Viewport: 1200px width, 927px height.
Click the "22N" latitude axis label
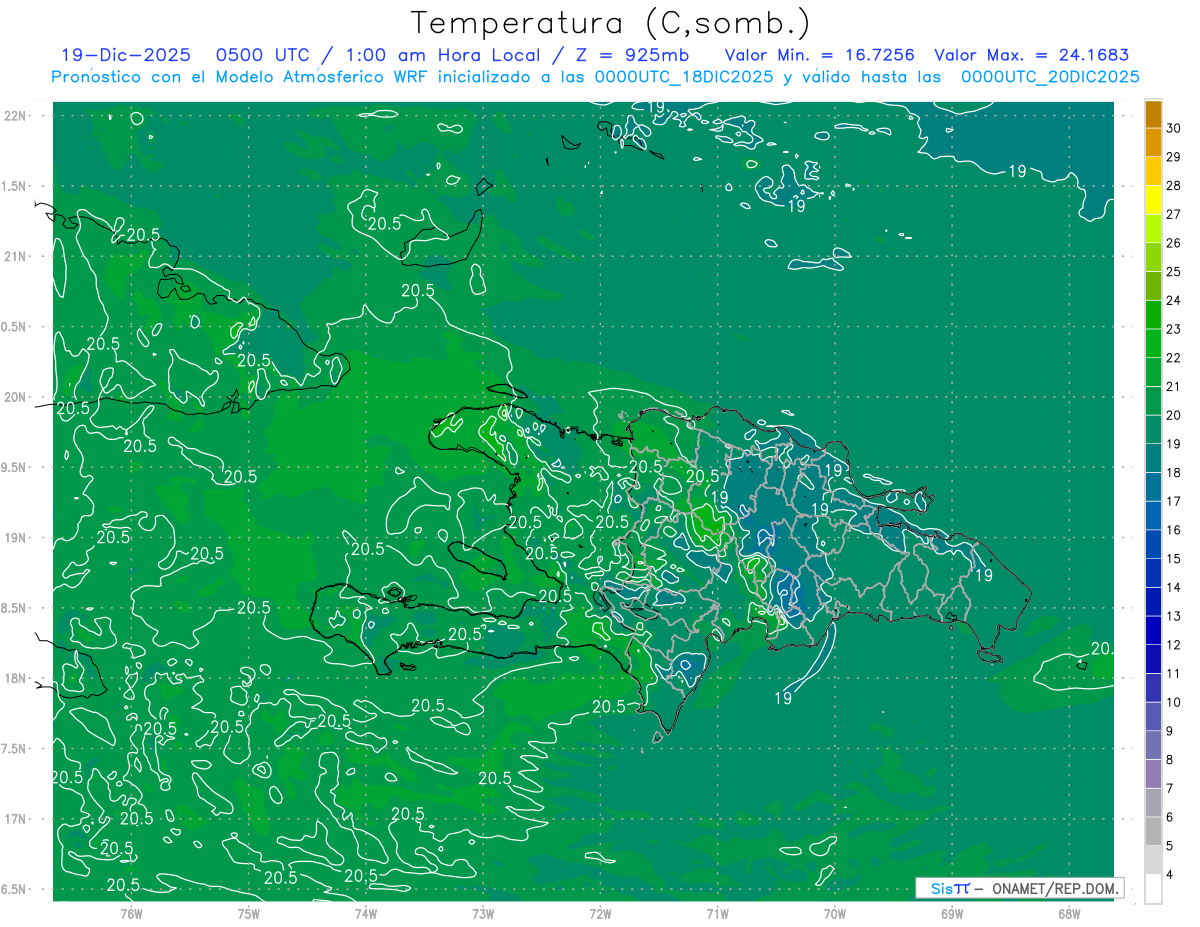click(x=16, y=115)
